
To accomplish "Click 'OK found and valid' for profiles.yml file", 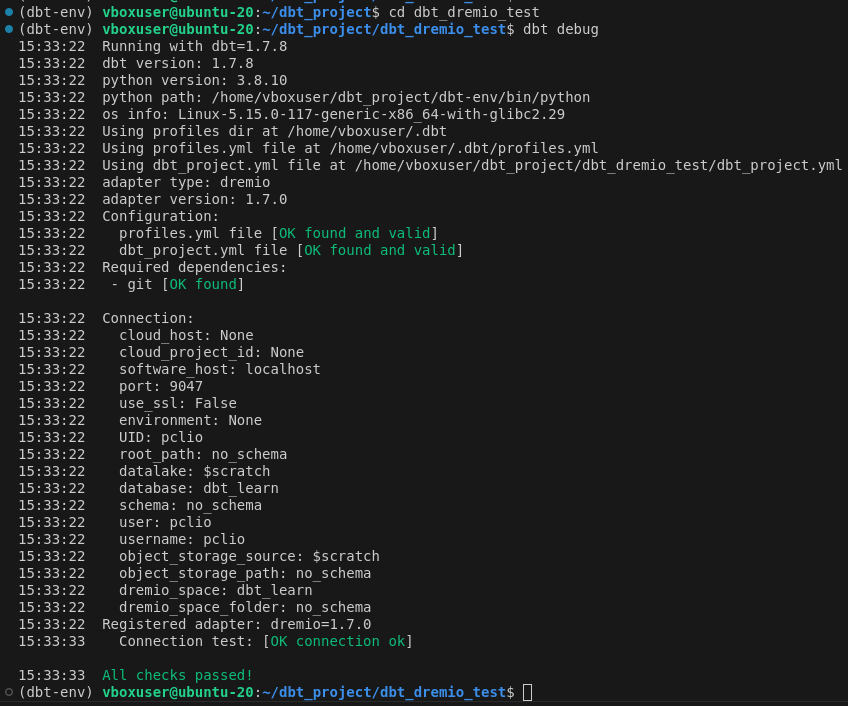I will click(354, 233).
